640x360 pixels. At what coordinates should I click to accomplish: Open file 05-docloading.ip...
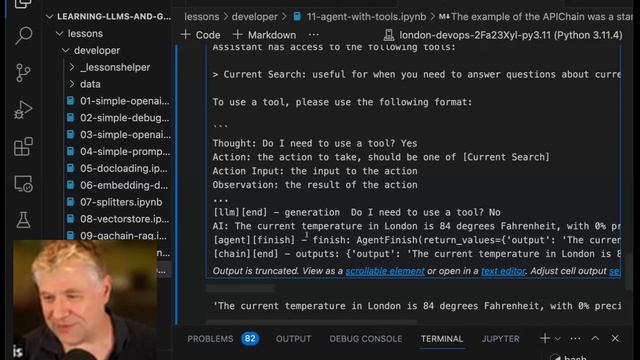[x=118, y=168]
